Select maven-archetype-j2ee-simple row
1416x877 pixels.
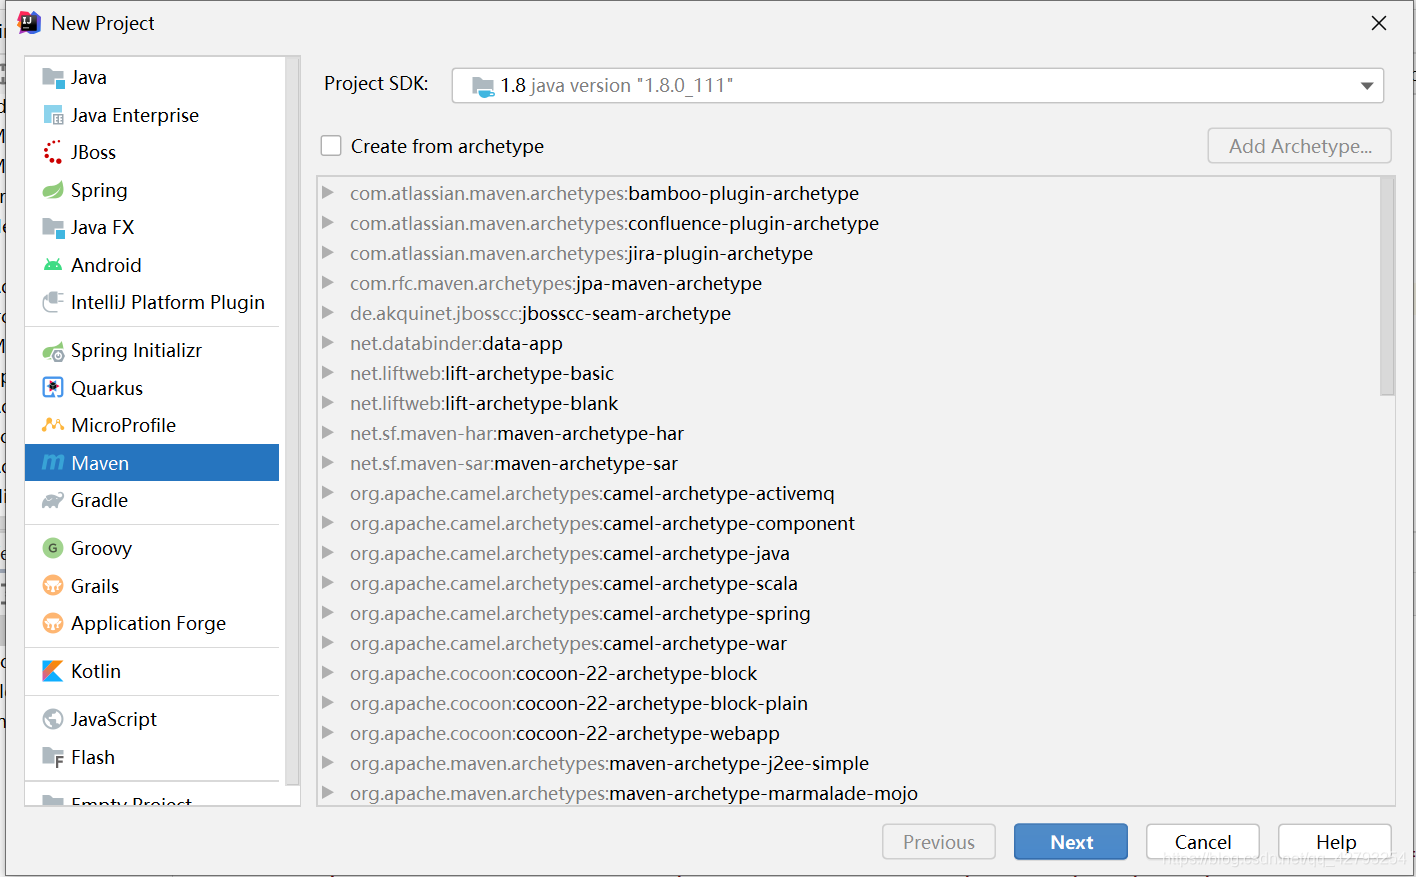848,763
